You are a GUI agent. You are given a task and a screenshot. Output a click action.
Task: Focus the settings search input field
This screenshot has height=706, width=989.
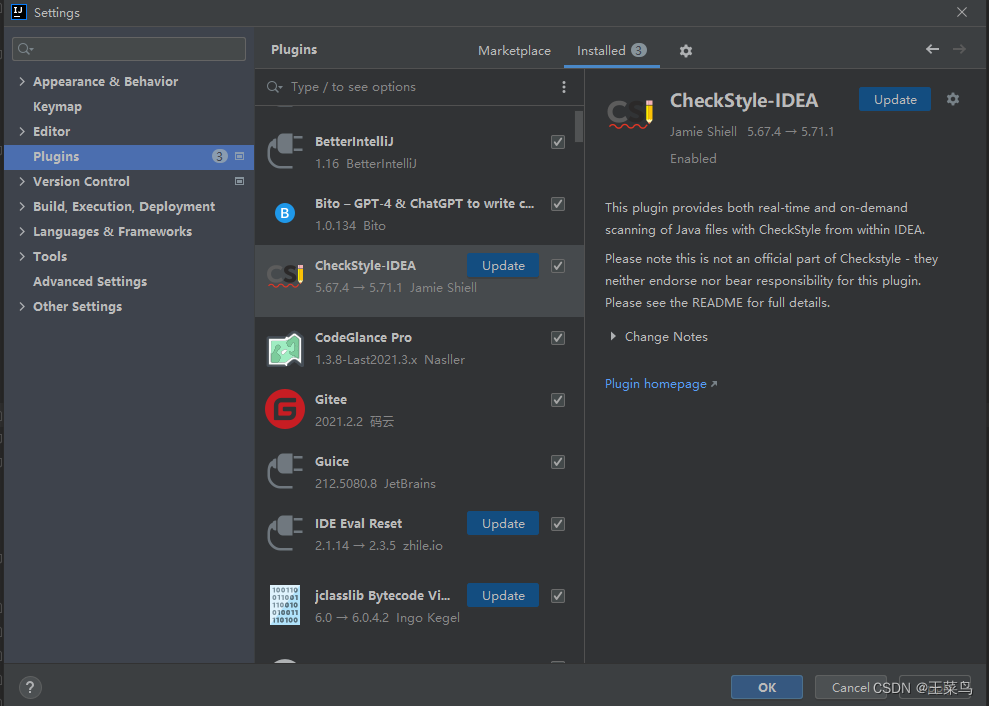[129, 49]
